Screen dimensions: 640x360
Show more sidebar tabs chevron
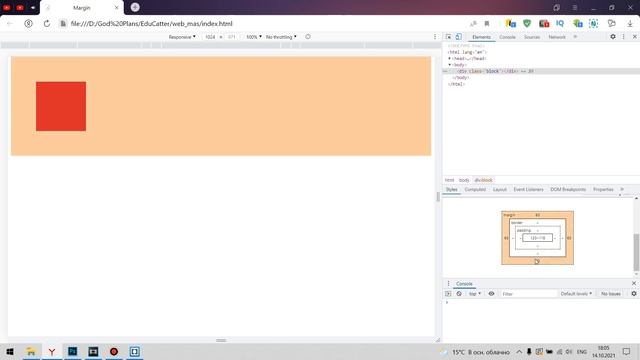pos(622,190)
